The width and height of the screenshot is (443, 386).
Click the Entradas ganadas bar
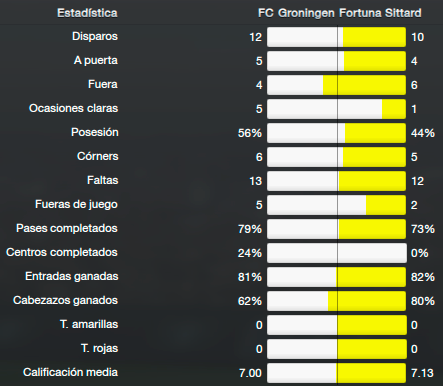pyautogui.click(x=336, y=277)
